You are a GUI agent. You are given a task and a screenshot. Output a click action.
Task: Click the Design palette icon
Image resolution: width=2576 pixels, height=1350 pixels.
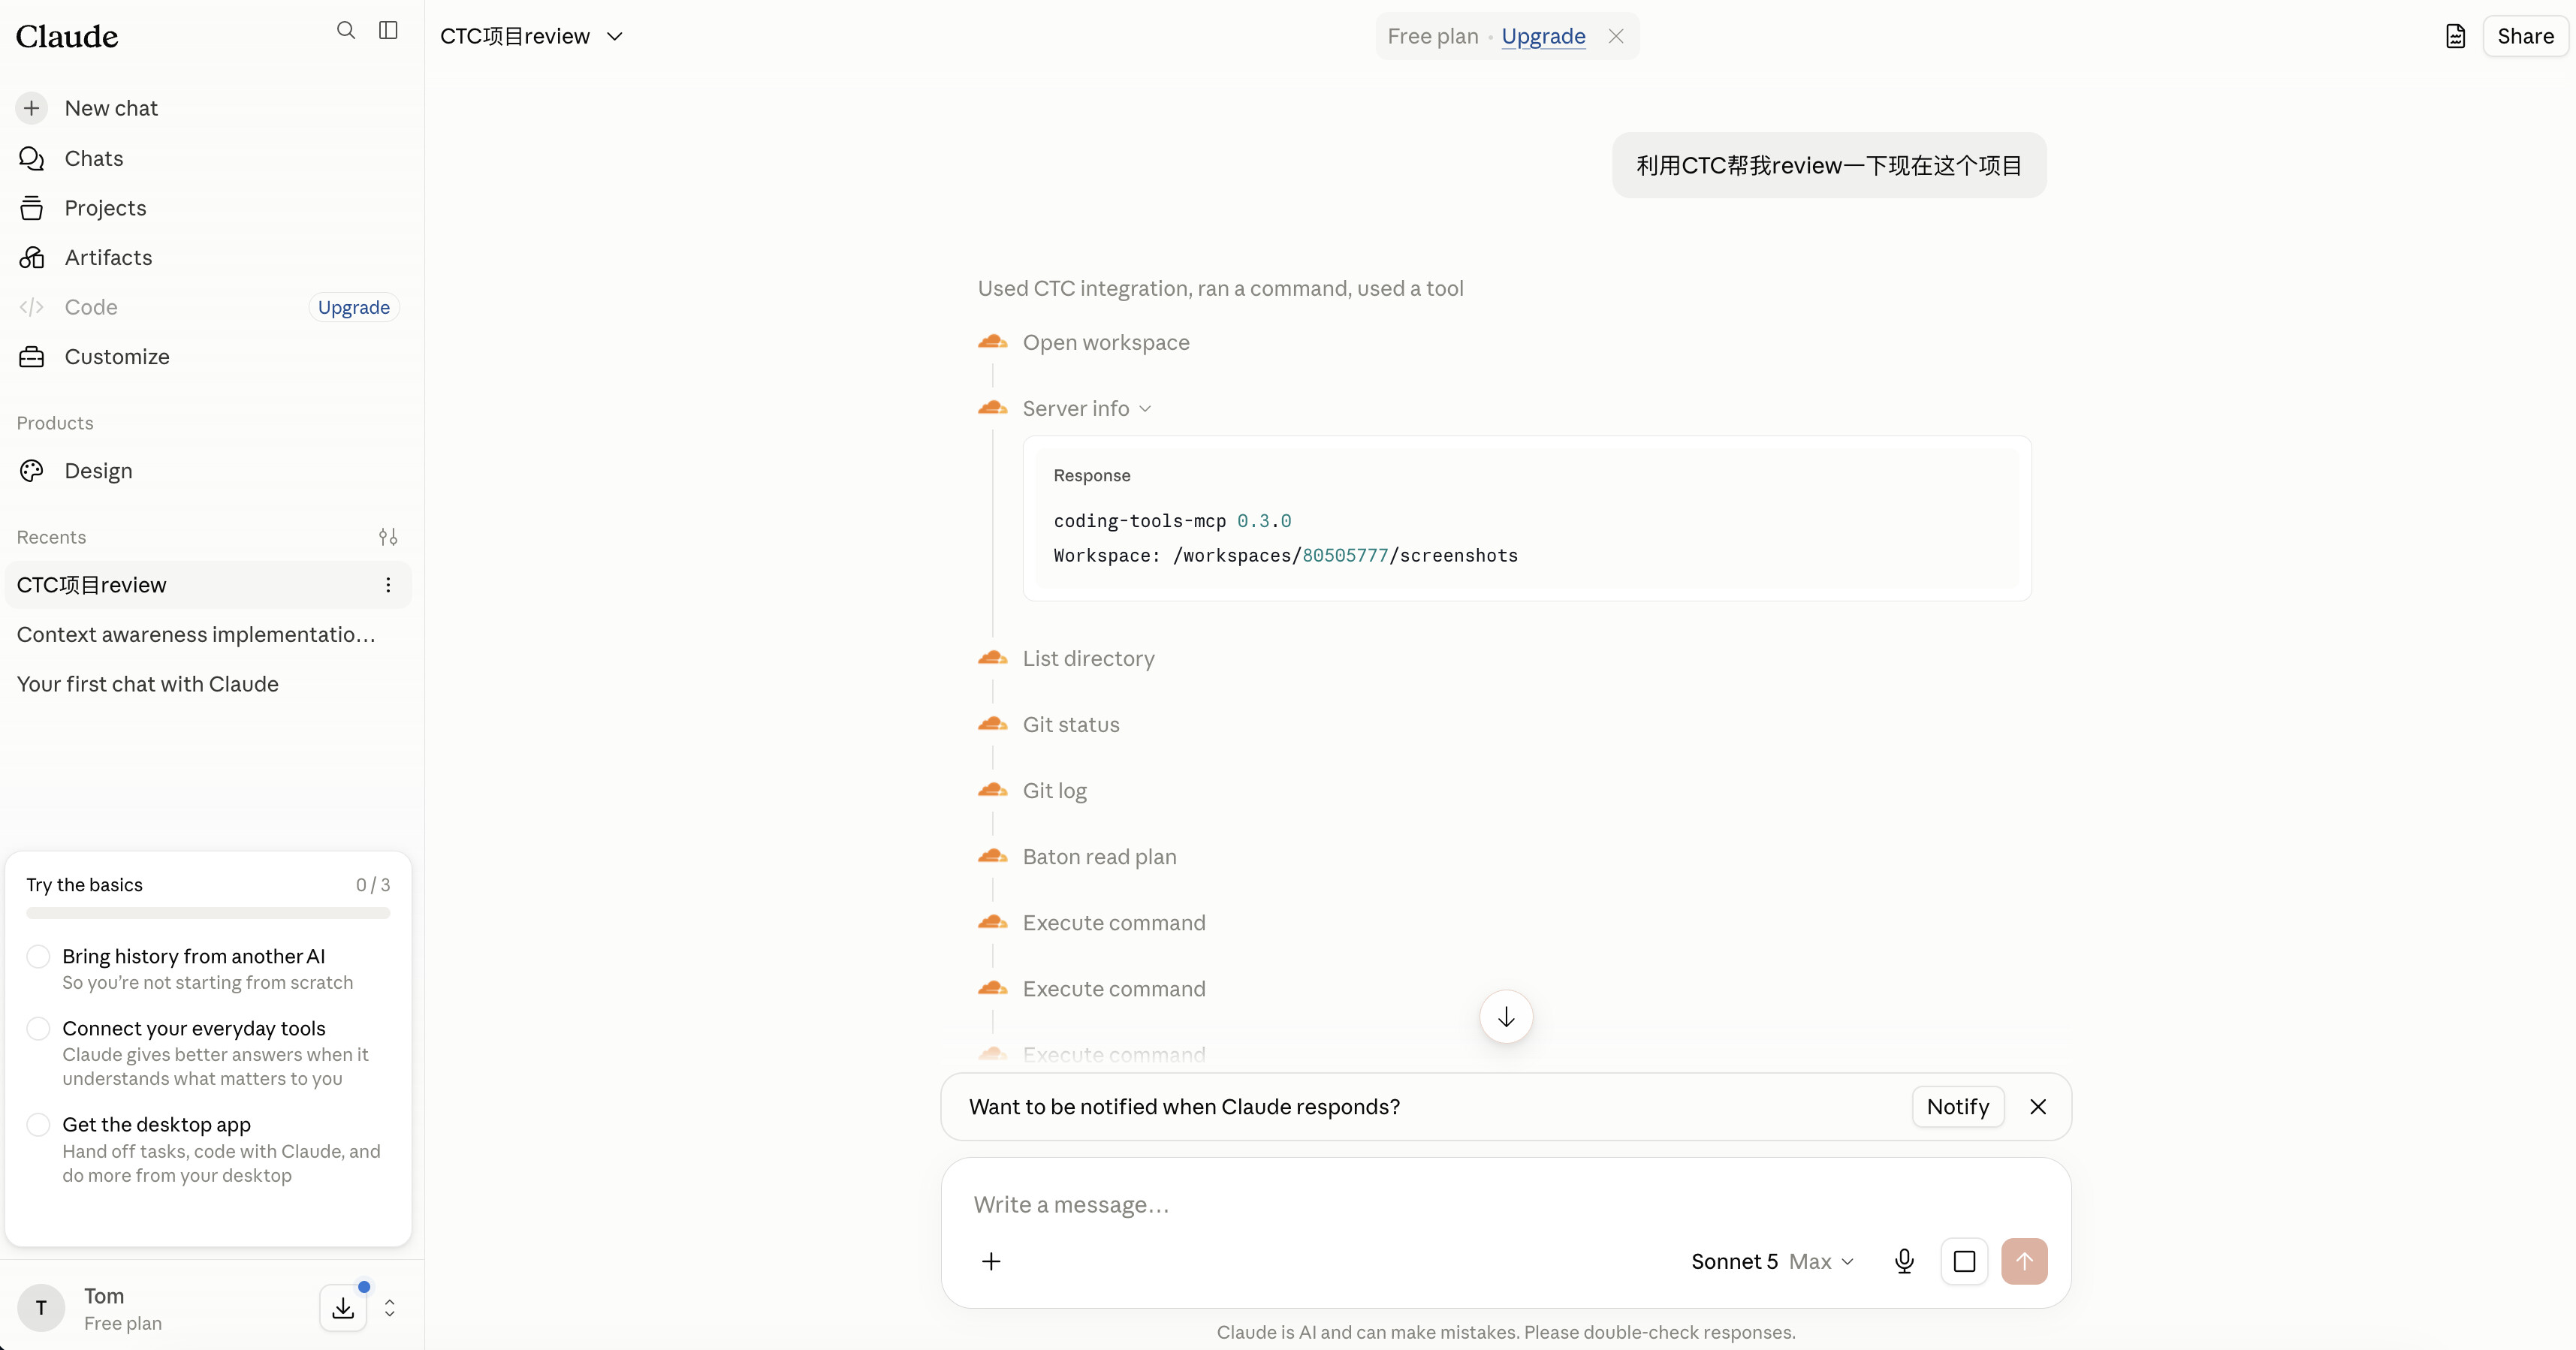(32, 471)
